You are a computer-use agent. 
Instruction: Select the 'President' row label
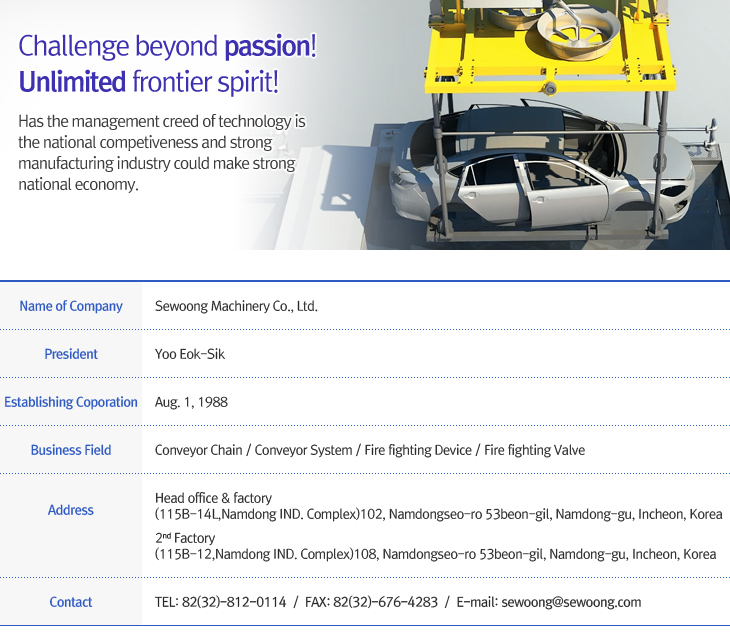click(x=71, y=354)
